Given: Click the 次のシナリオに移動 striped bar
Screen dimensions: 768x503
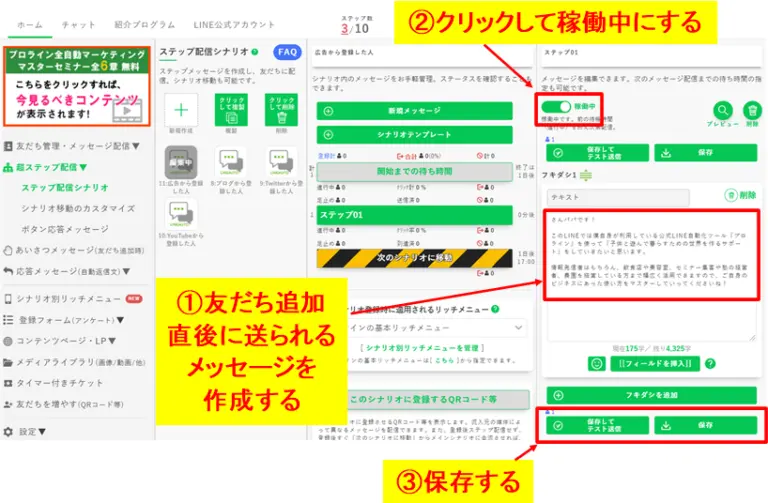Looking at the screenshot, I should [x=414, y=258].
